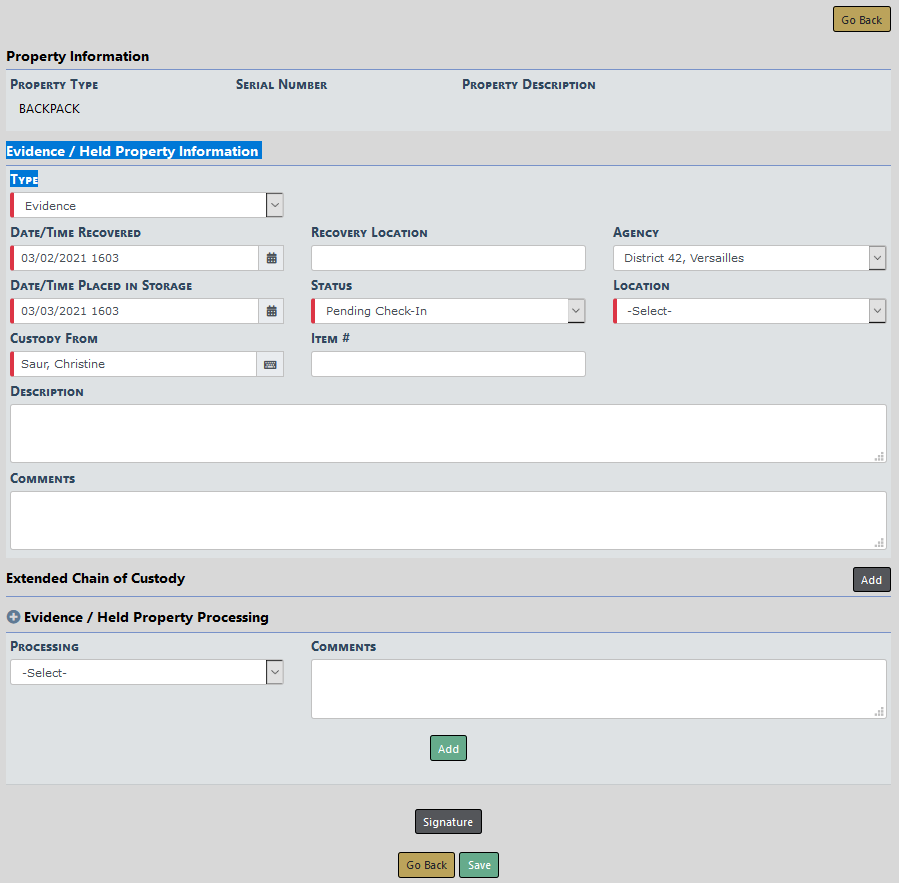Open calendar picker for Date/Time Placed in Storage

coord(271,311)
